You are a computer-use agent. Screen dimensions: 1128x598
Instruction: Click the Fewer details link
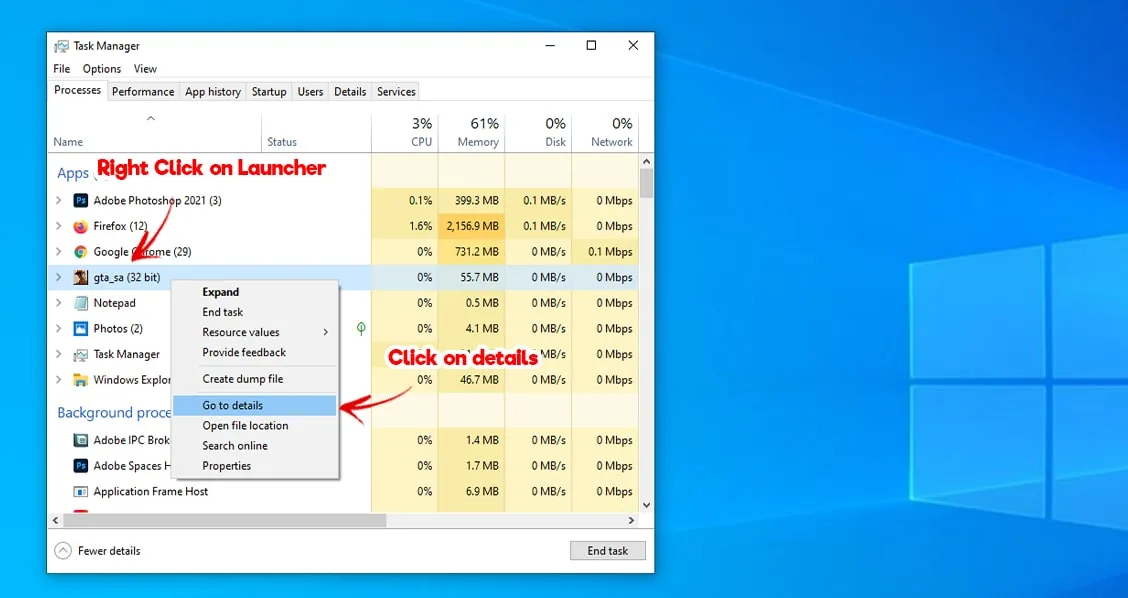click(x=109, y=551)
